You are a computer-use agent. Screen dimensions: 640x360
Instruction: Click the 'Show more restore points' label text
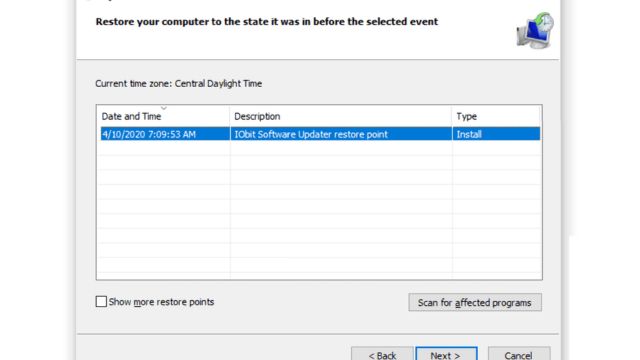click(161, 302)
